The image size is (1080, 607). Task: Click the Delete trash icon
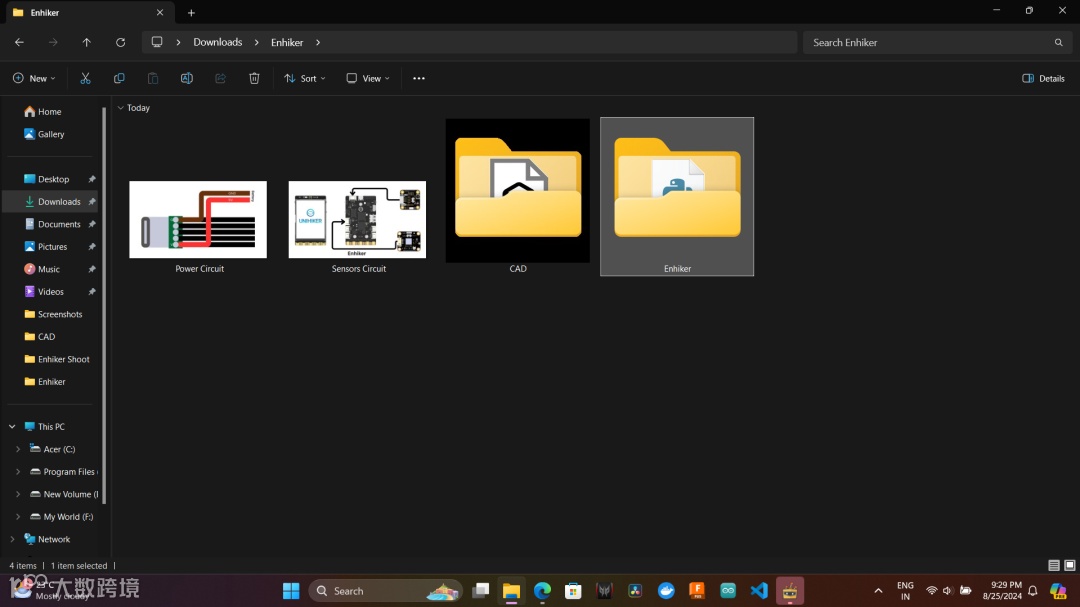tap(254, 78)
